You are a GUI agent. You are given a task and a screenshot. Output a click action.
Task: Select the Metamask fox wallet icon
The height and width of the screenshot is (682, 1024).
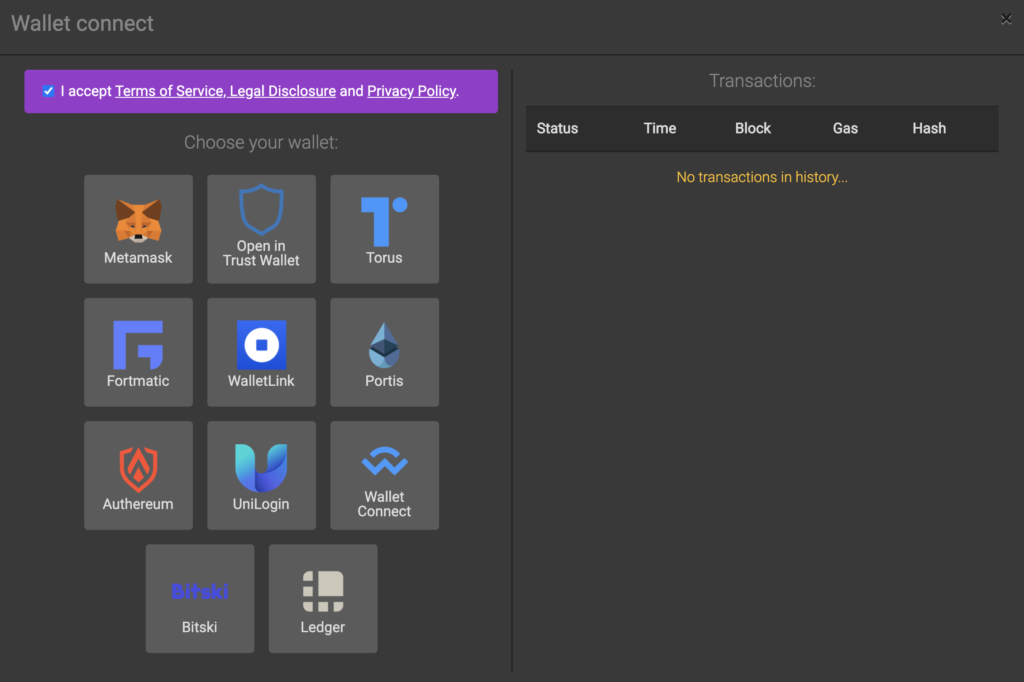[x=138, y=229]
